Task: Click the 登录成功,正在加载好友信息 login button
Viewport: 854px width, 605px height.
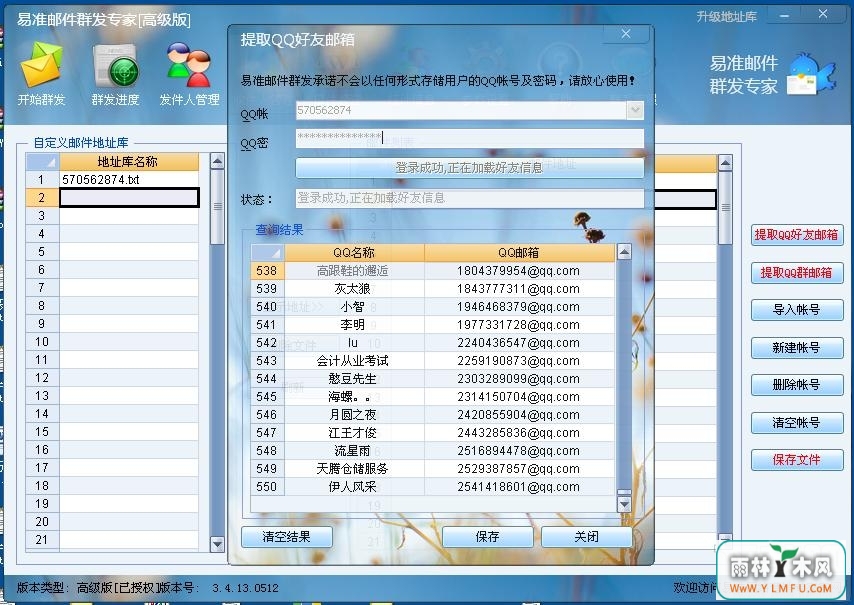Action: point(470,168)
